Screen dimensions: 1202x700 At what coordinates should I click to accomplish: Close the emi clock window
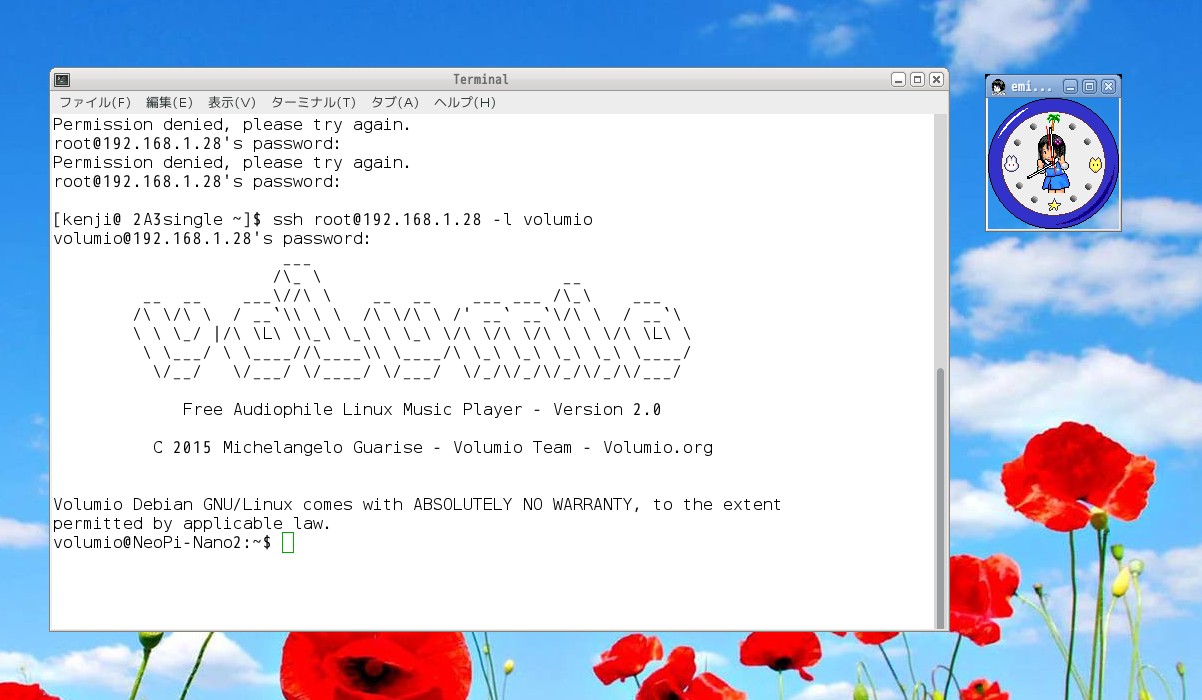pyautogui.click(x=1108, y=87)
